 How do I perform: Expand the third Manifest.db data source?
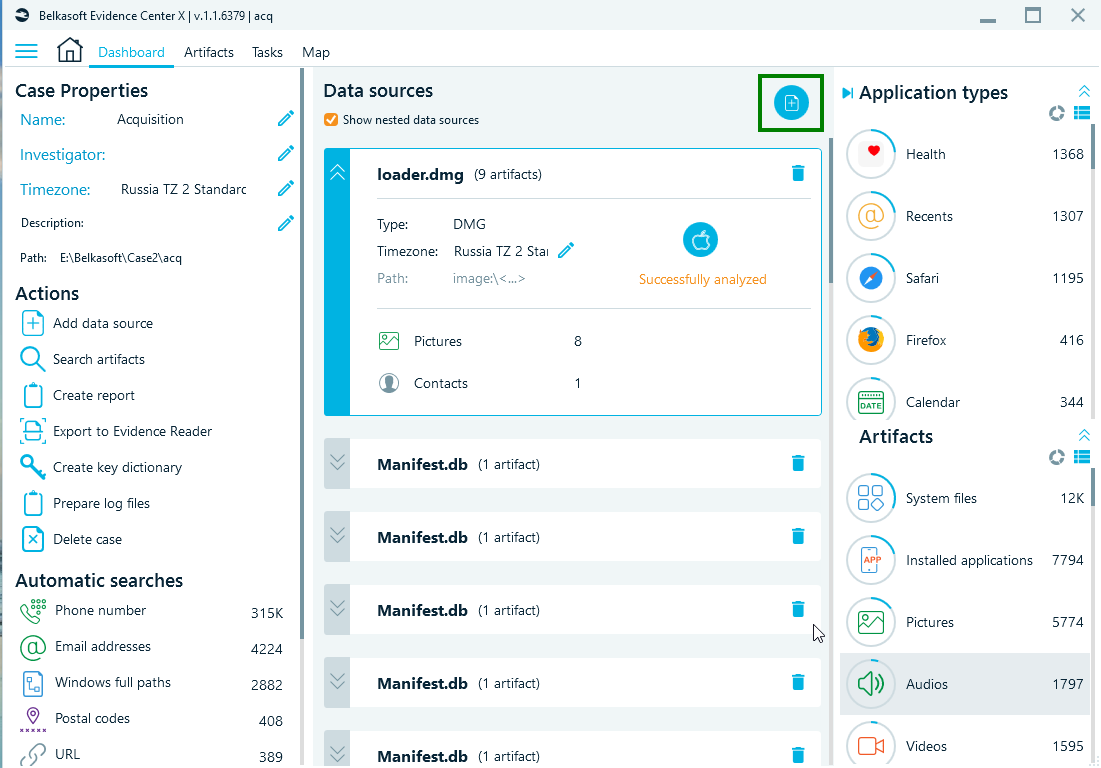pos(338,609)
